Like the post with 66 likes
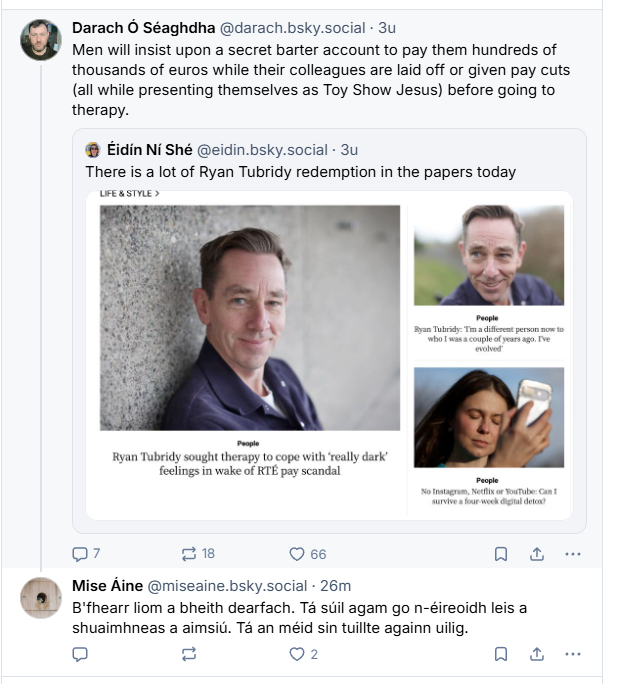Viewport: 623px width, 684px height. [297, 553]
